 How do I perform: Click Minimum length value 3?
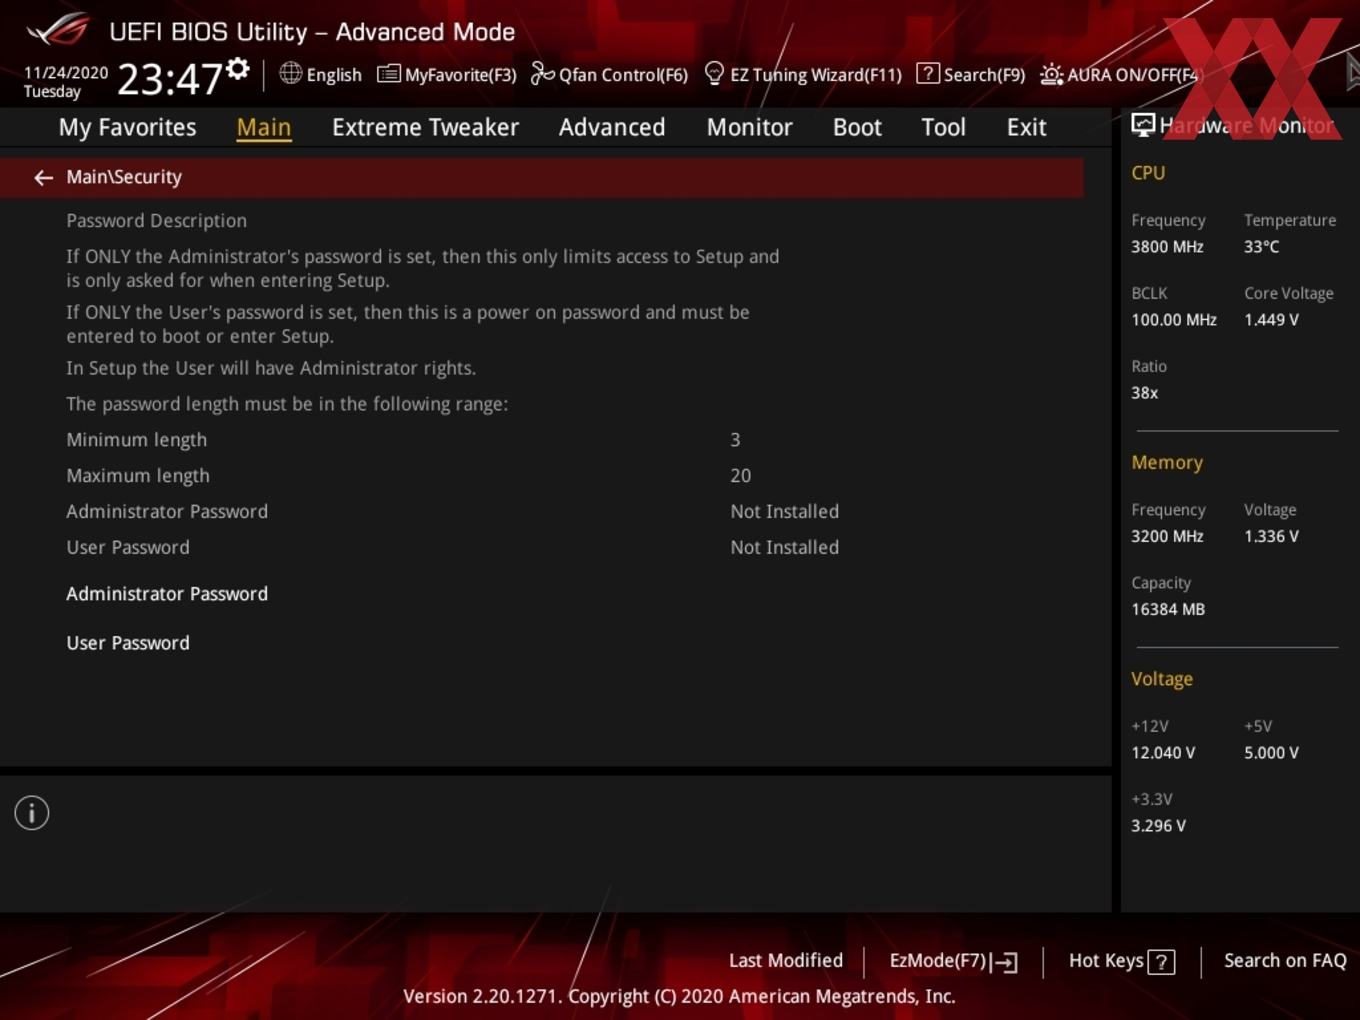(x=735, y=440)
